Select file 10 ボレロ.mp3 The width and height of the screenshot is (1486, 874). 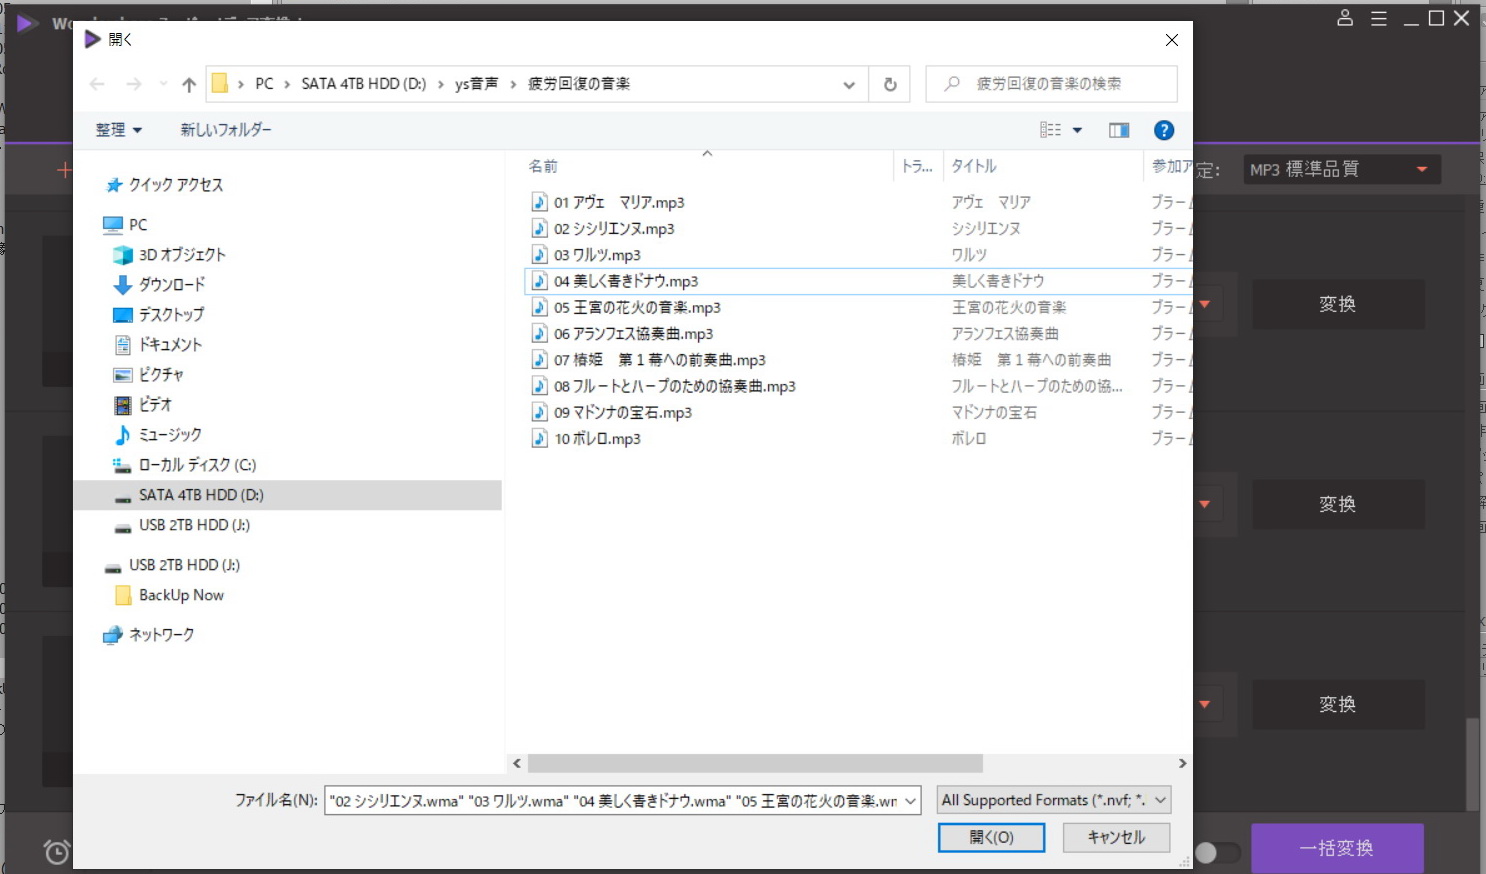point(597,439)
